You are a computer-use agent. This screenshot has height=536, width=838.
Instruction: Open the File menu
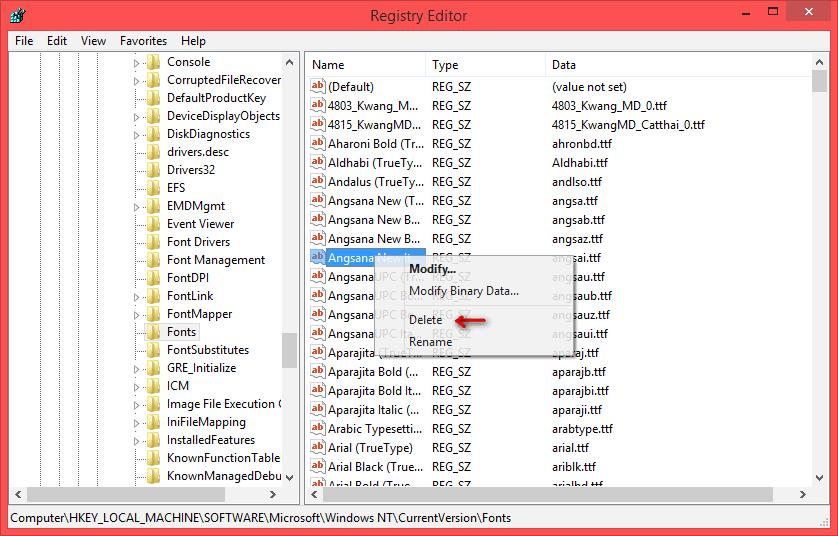(x=24, y=41)
